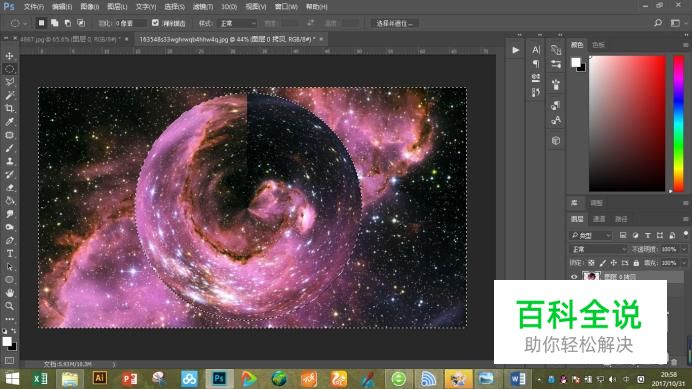The image size is (692, 389).
Task: Switch to the 通道 channels tab
Action: pyautogui.click(x=599, y=219)
